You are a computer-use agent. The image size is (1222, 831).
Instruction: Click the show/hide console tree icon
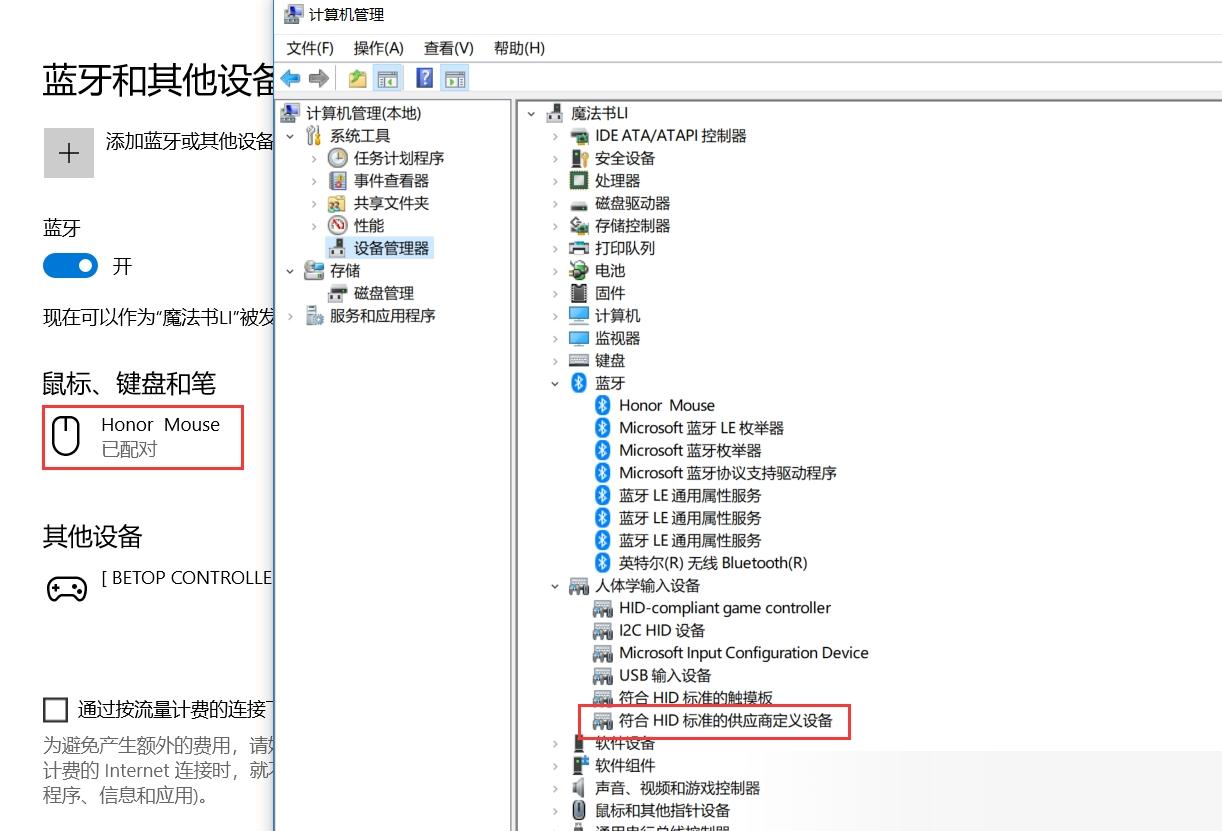pyautogui.click(x=387, y=78)
